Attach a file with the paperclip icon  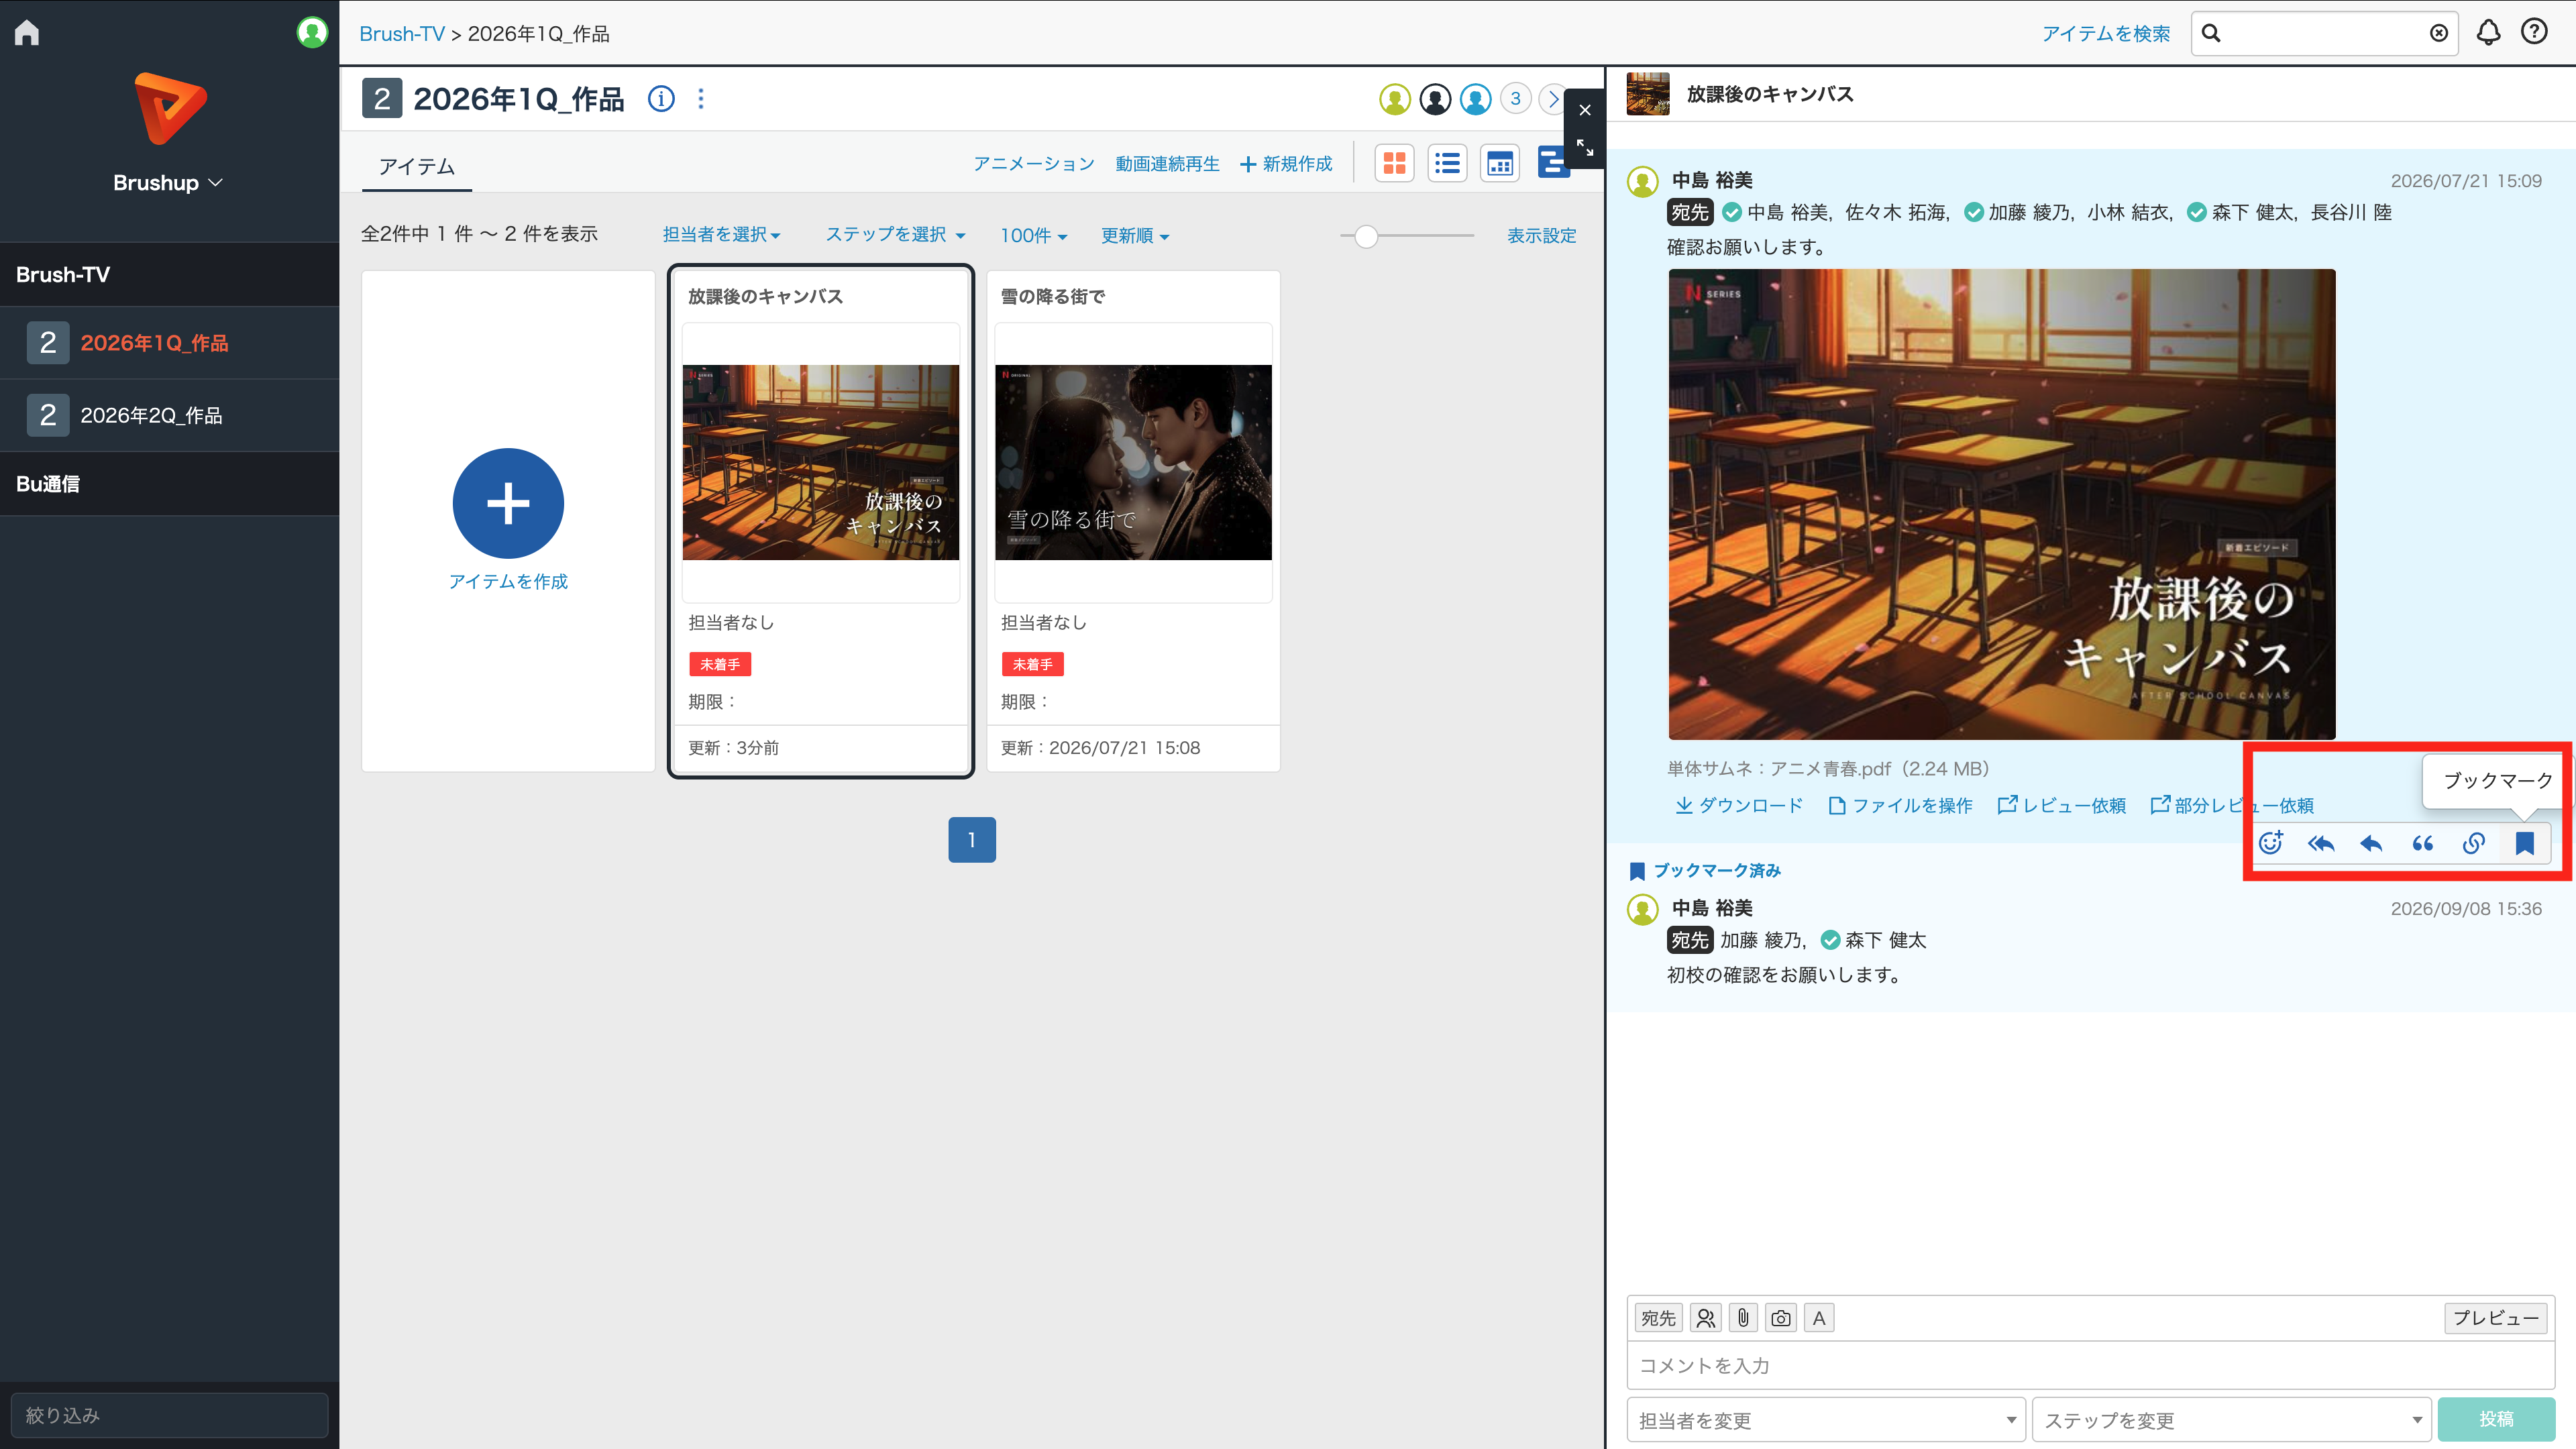click(1743, 1318)
